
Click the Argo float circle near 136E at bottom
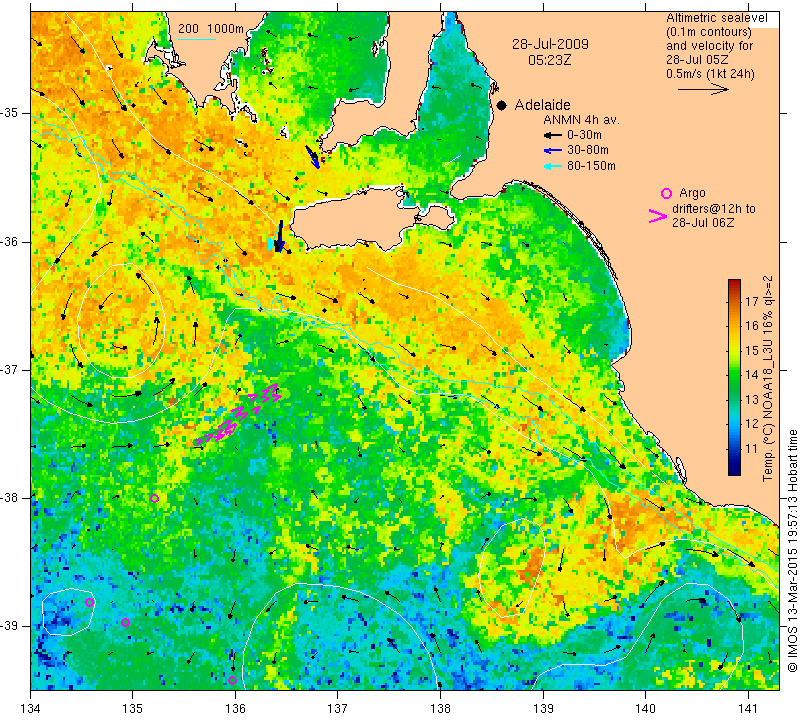pos(232,680)
